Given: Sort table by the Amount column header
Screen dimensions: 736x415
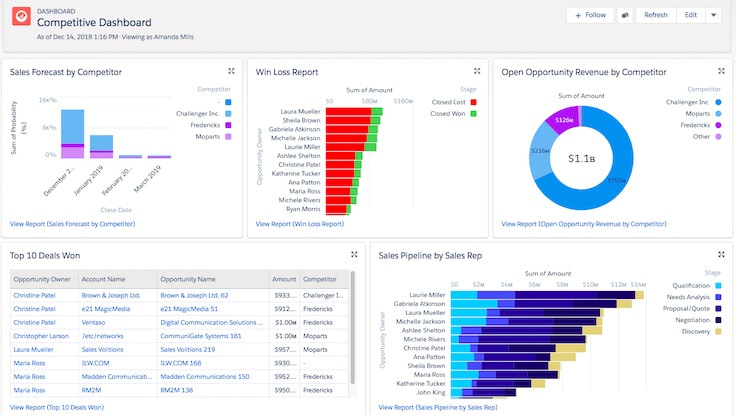Looking at the screenshot, I should click(x=284, y=280).
